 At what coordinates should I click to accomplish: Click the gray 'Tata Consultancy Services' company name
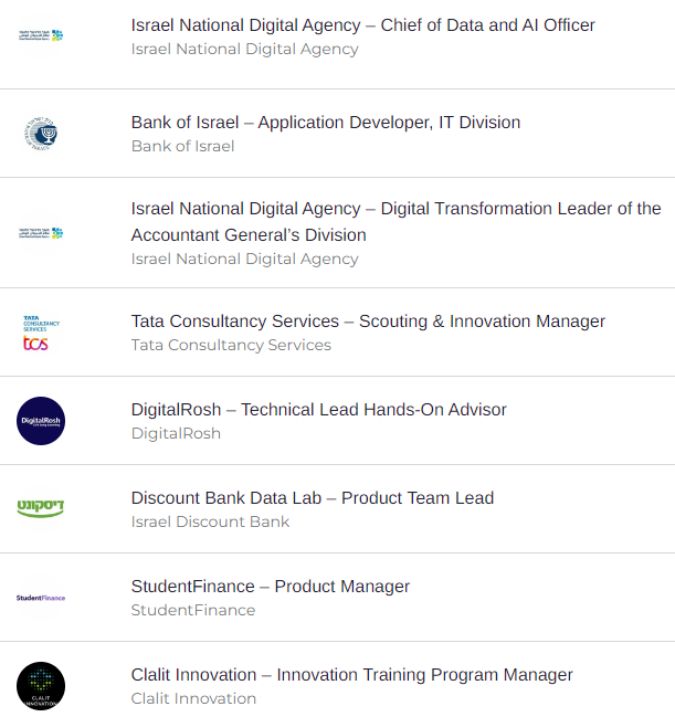pyautogui.click(x=231, y=345)
